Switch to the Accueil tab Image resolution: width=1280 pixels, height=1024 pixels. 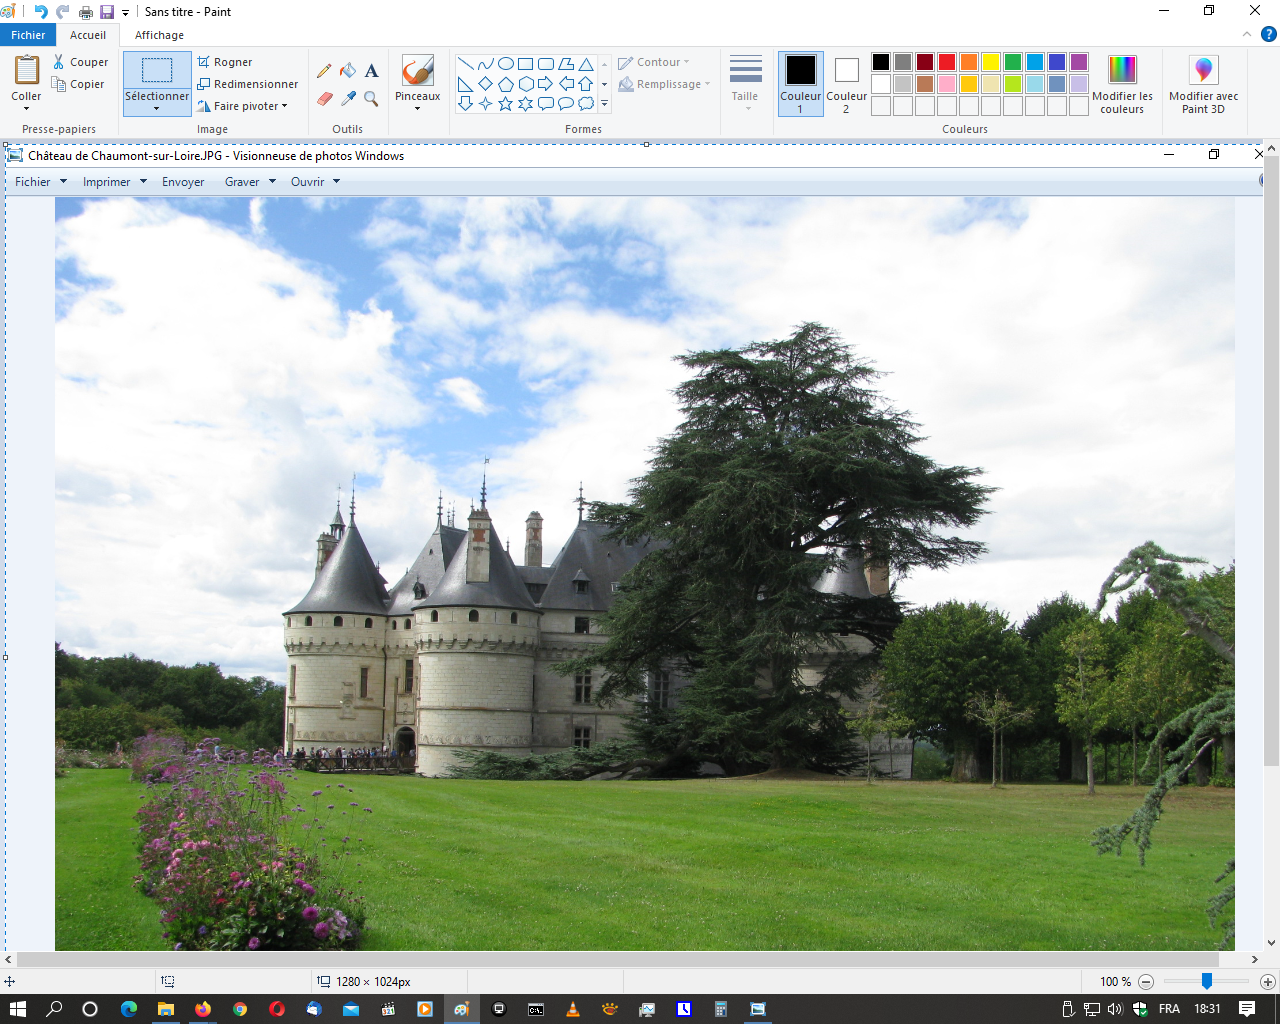tap(88, 35)
